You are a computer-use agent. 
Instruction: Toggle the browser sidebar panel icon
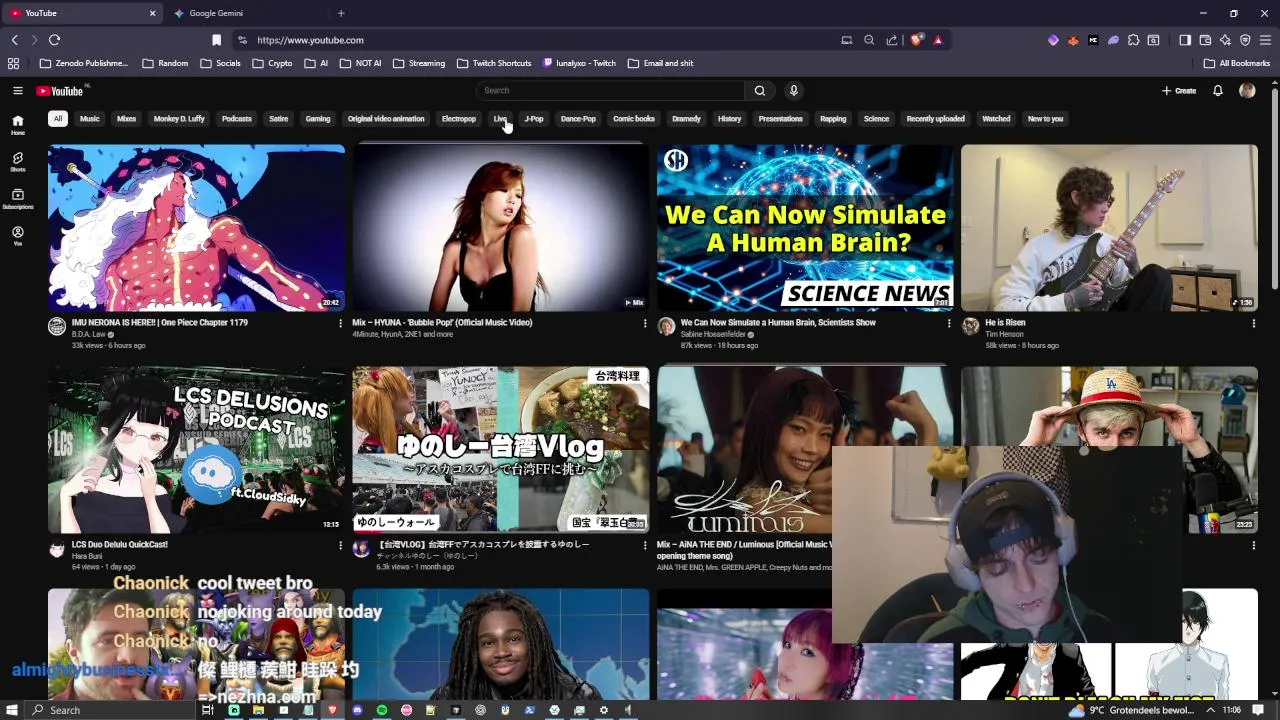point(1185,40)
